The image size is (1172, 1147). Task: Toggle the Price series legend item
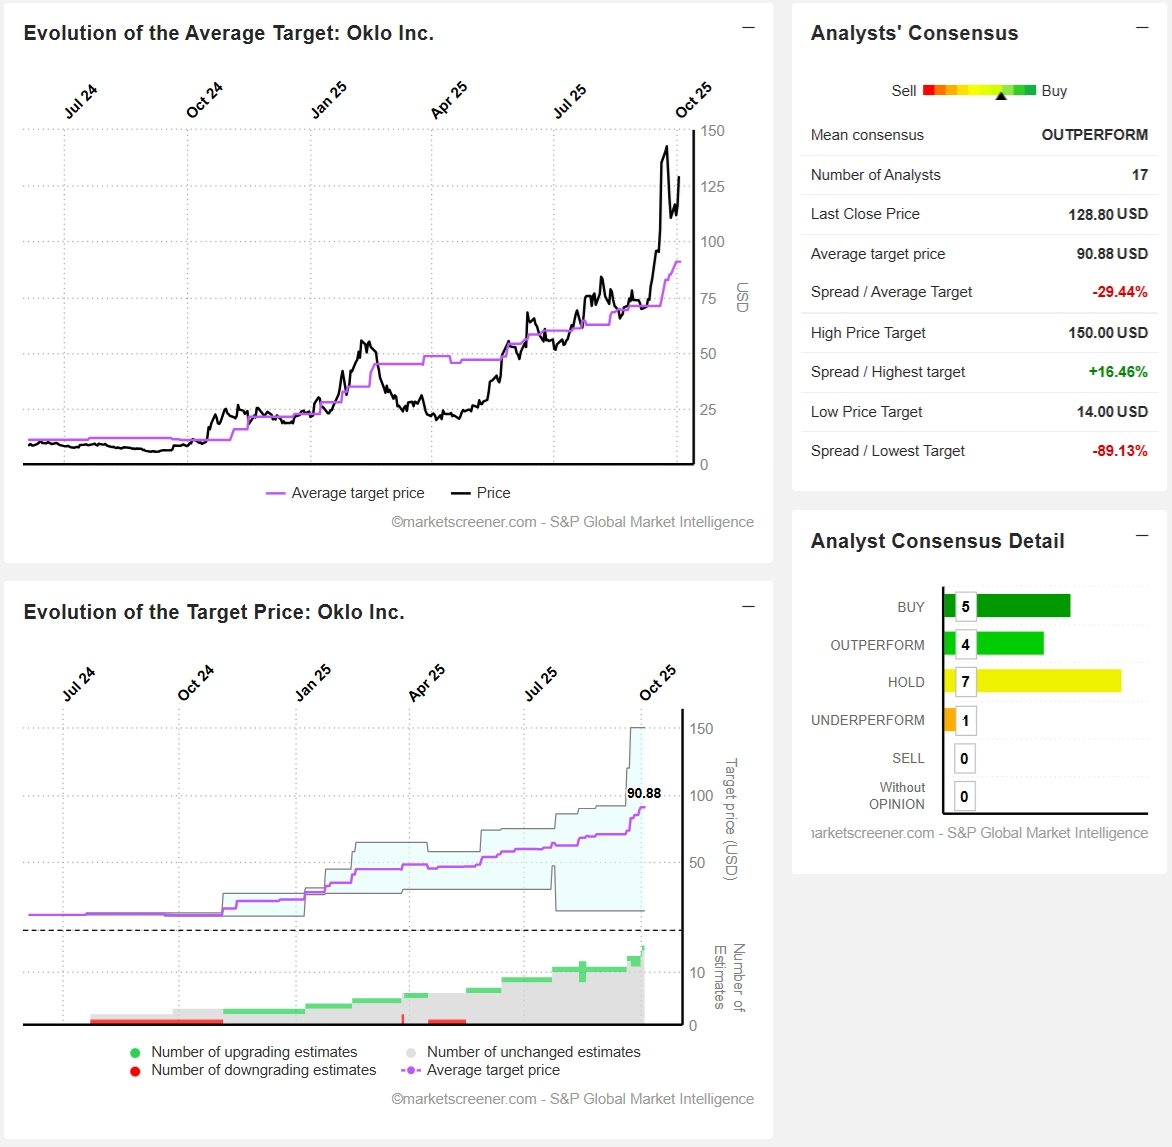(x=481, y=493)
